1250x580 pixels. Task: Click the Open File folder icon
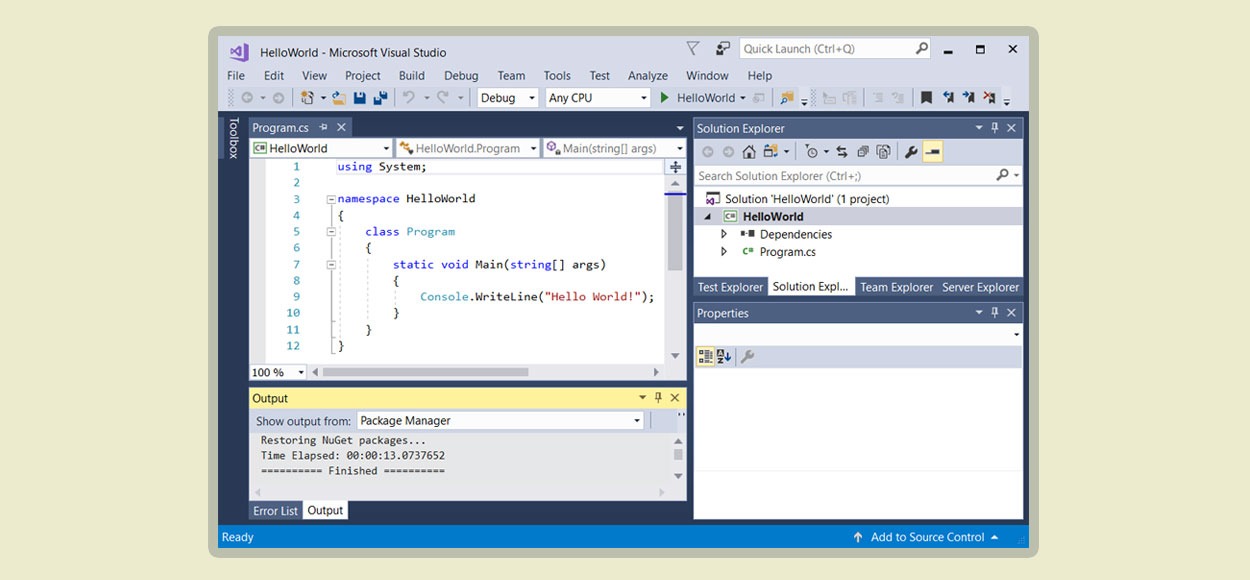click(339, 98)
